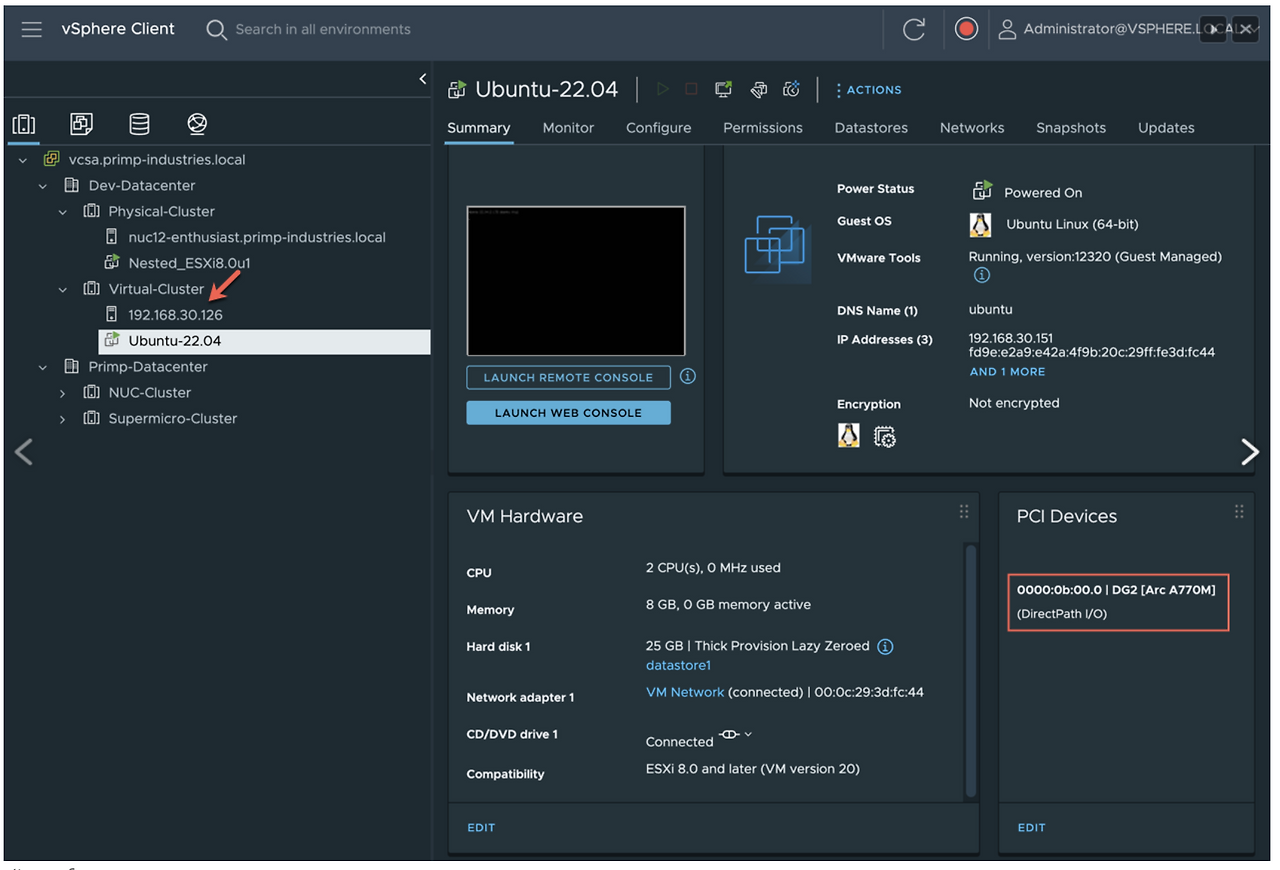Switch to the Networks tab
The height and width of the screenshot is (870, 1280).
point(972,128)
